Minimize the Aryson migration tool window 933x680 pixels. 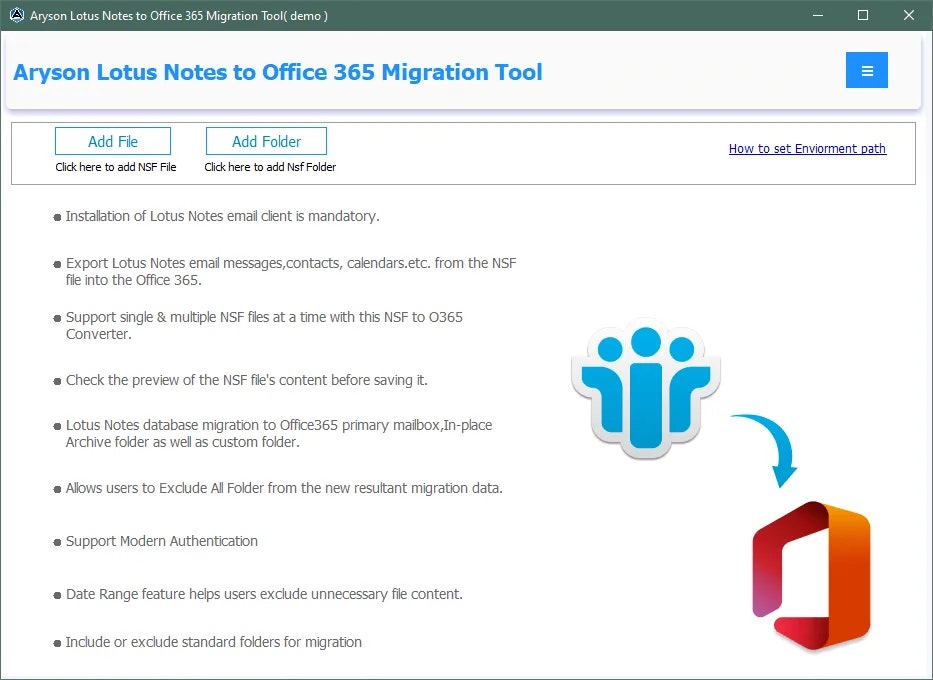point(818,15)
